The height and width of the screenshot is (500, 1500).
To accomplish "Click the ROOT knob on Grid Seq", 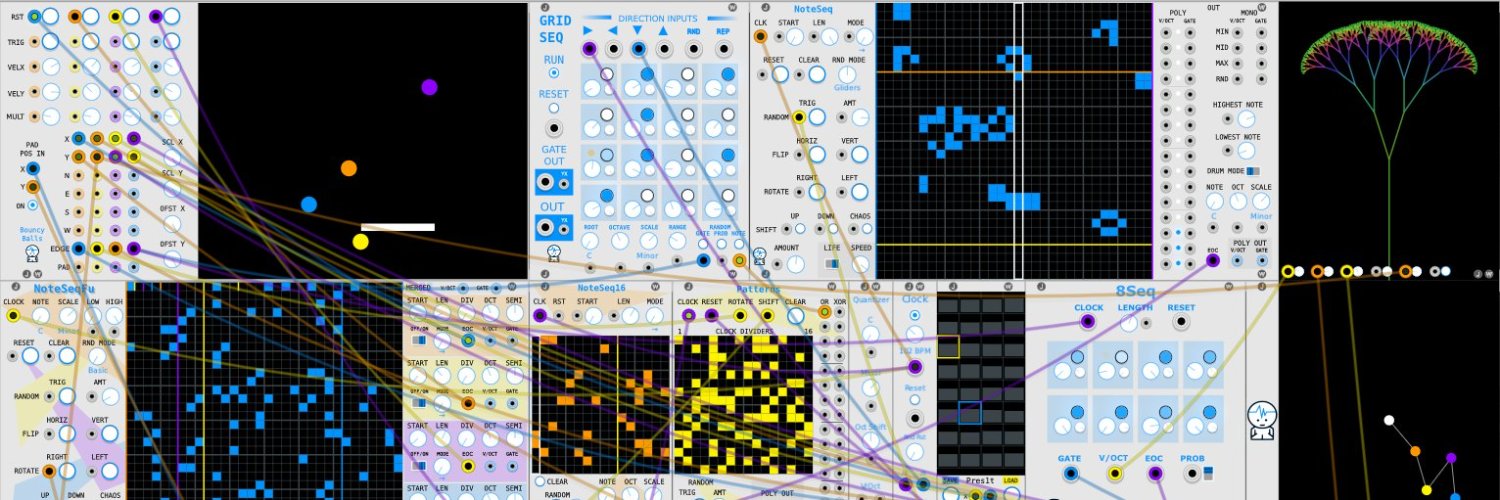I will point(590,241).
